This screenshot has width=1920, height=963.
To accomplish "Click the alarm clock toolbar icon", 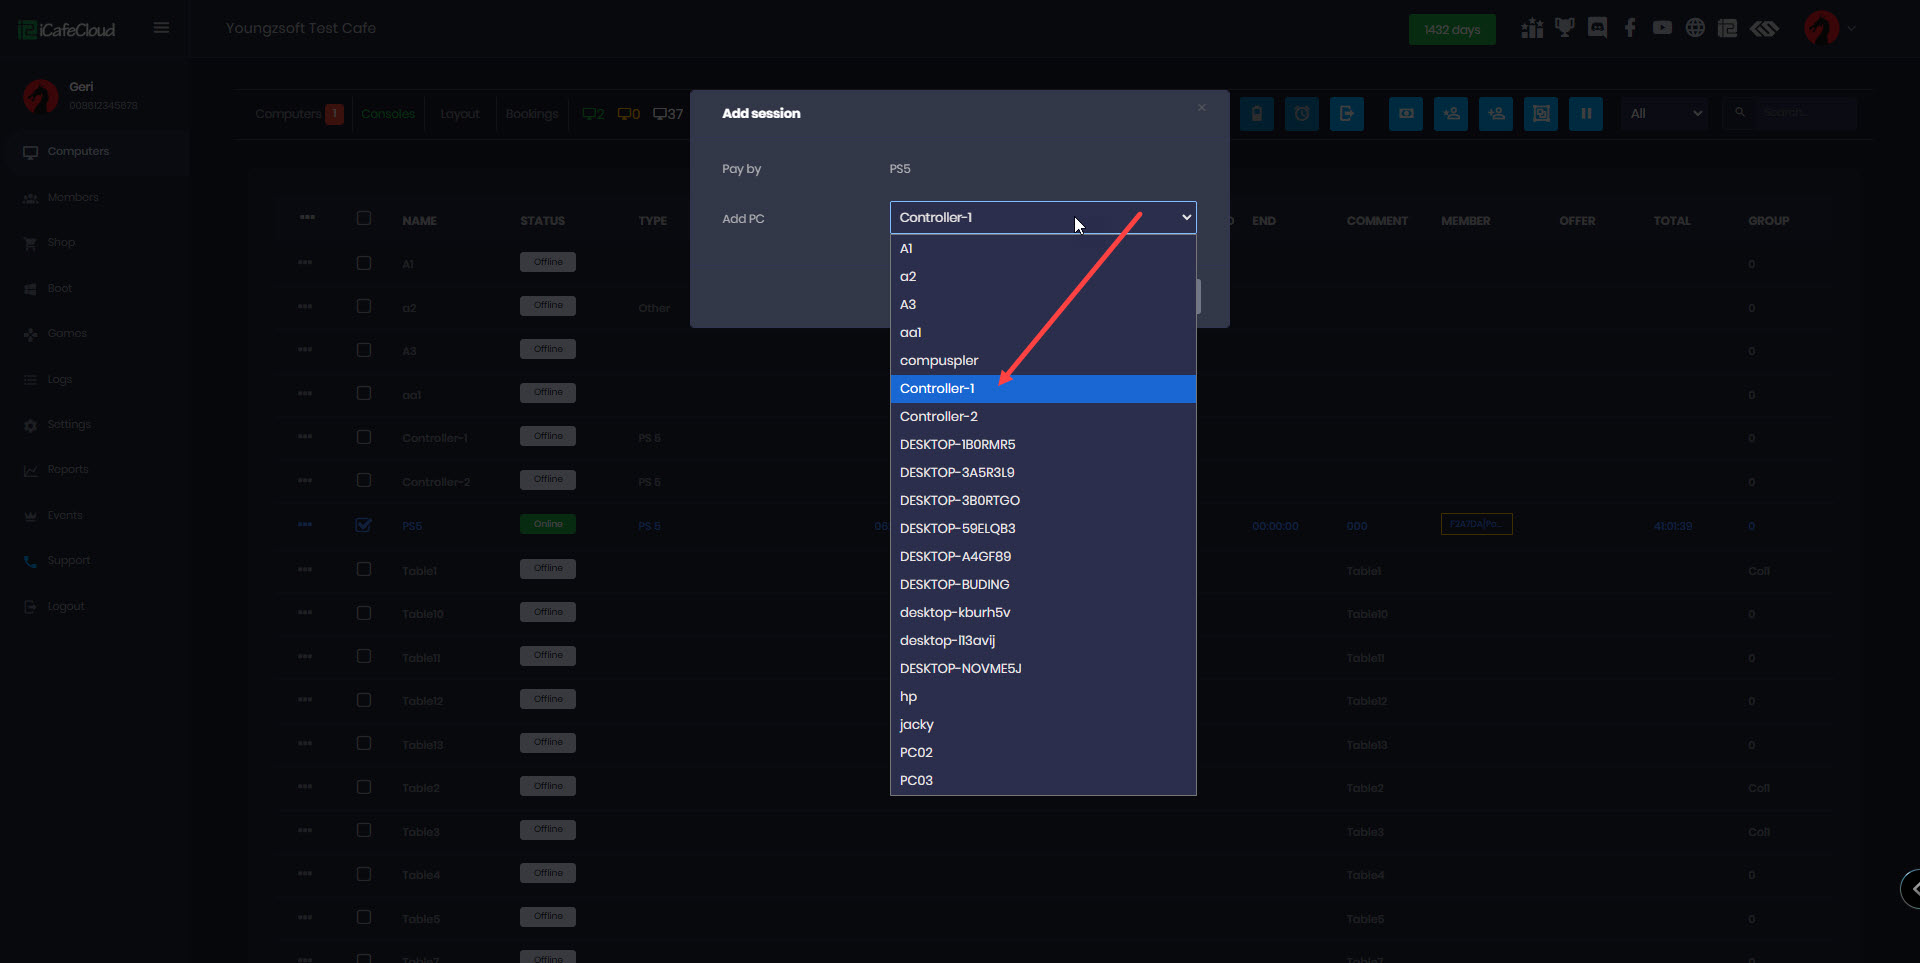I will [1302, 114].
